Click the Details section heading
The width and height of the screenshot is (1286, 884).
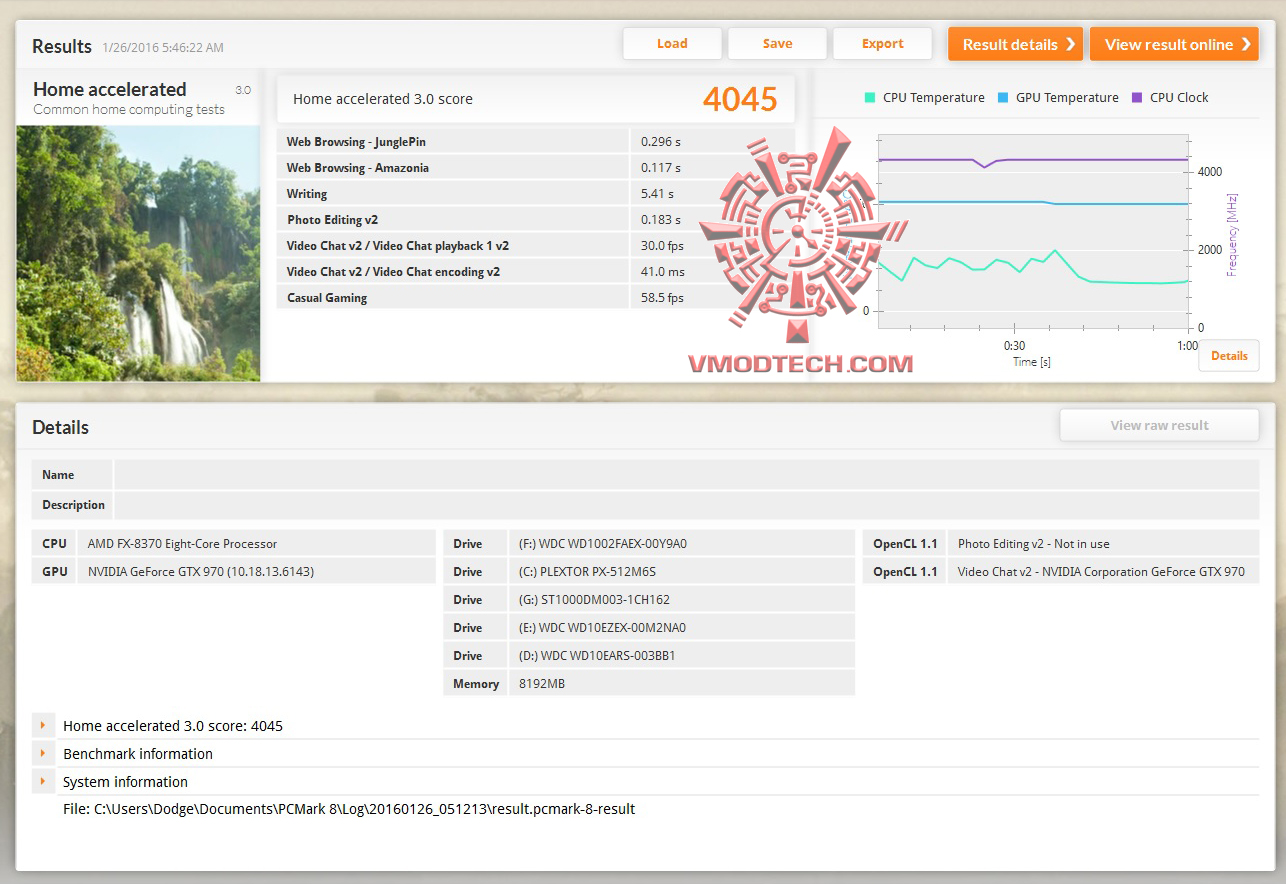[x=60, y=427]
